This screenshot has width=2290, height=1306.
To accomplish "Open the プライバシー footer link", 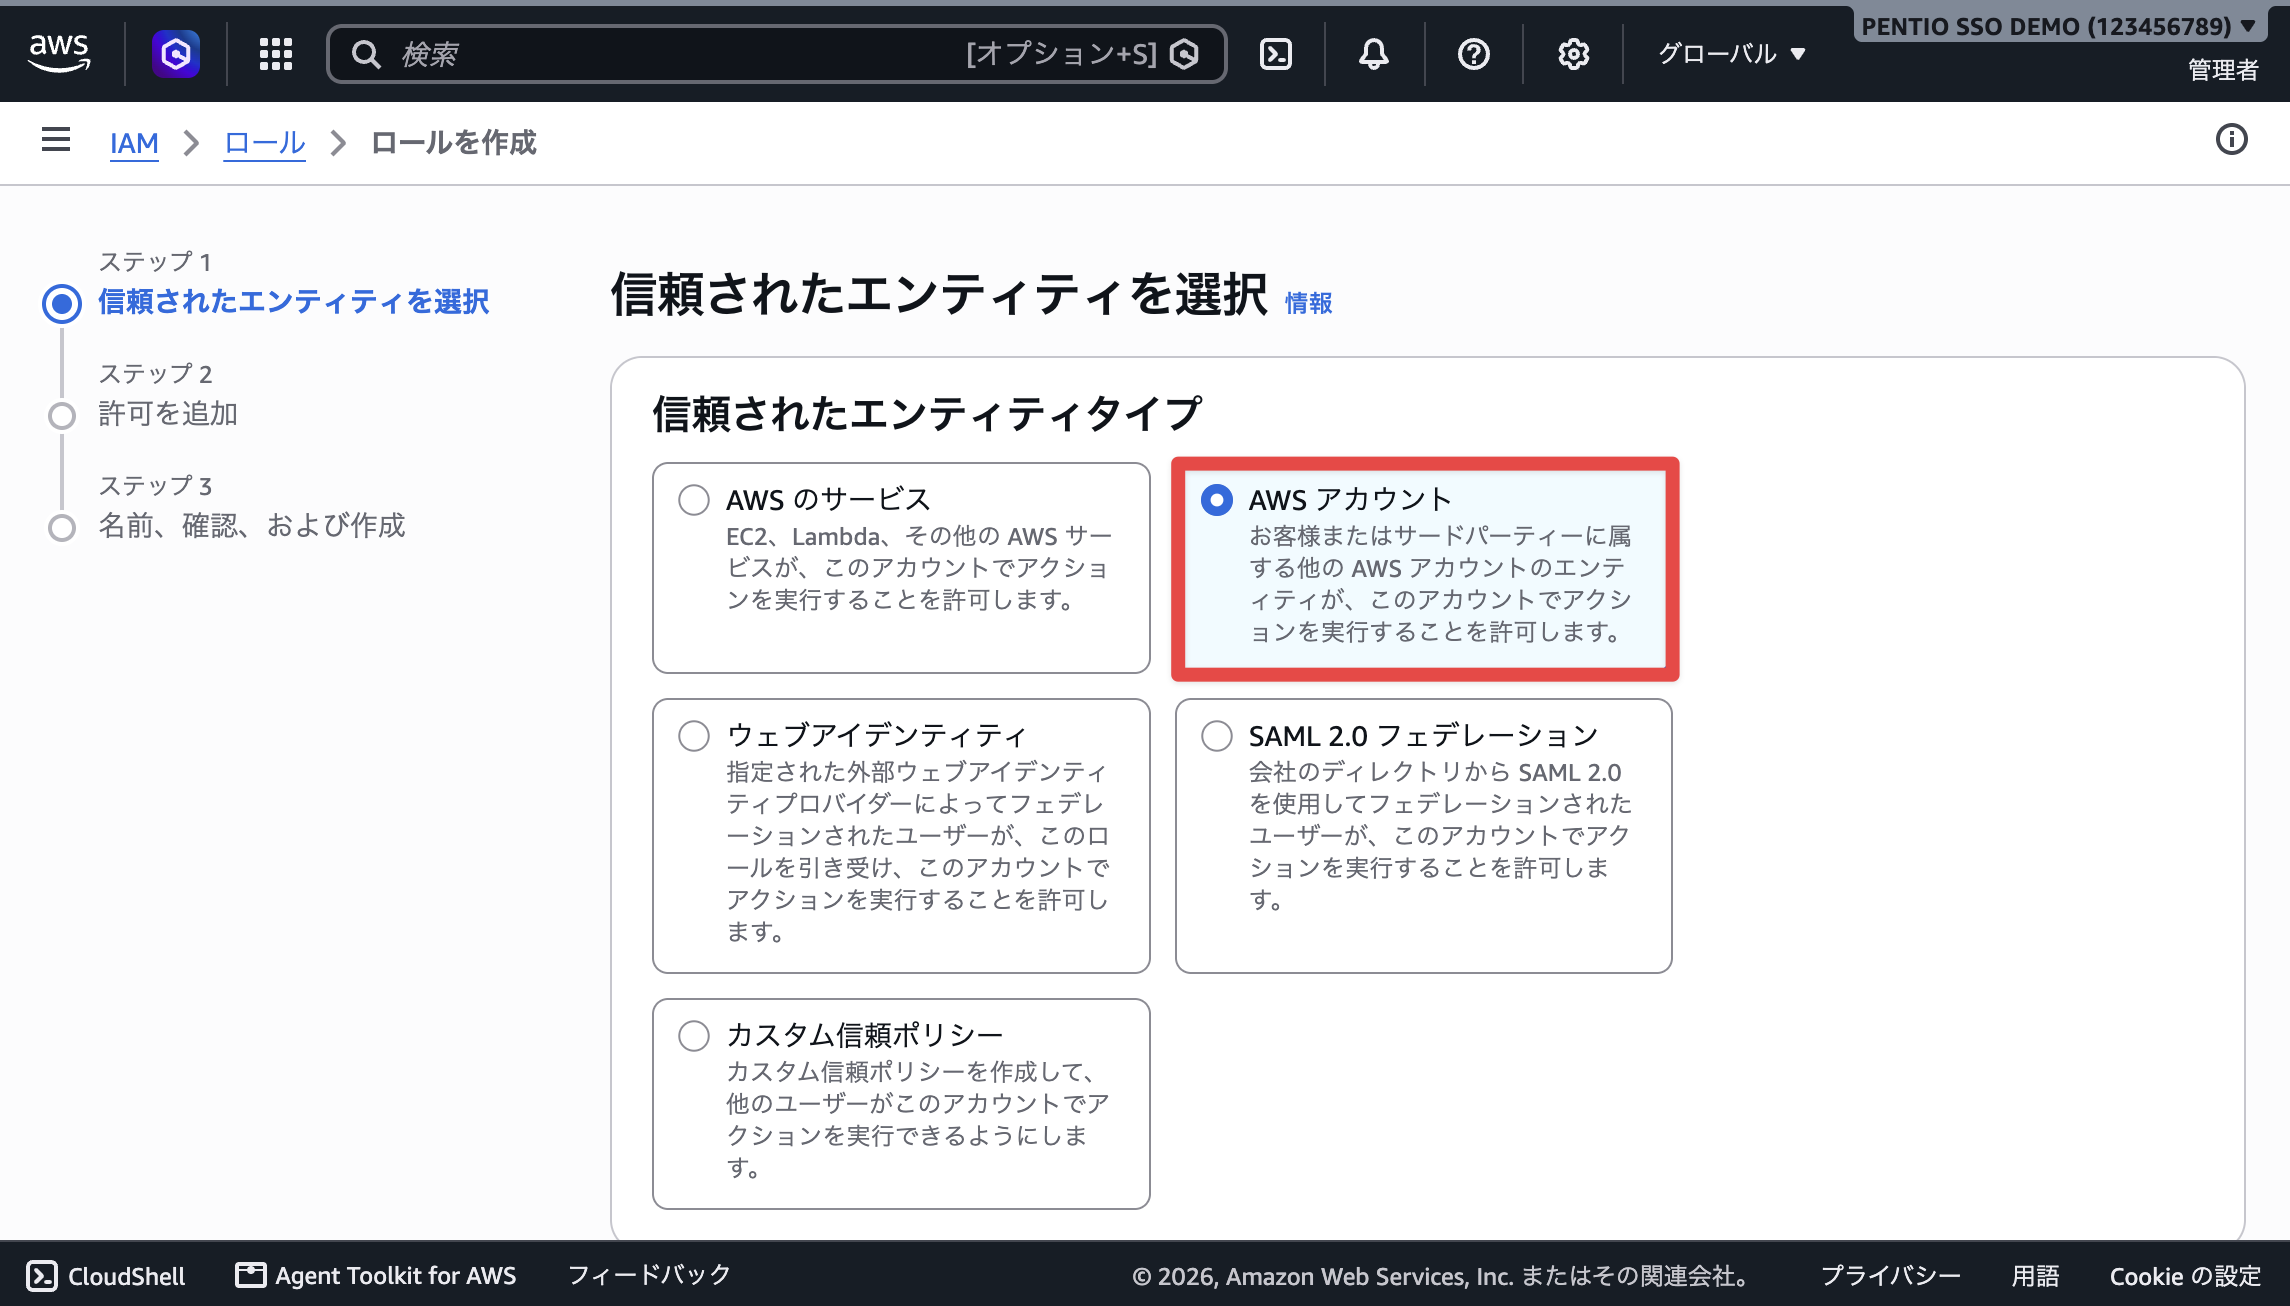I will pyautogui.click(x=1891, y=1276).
